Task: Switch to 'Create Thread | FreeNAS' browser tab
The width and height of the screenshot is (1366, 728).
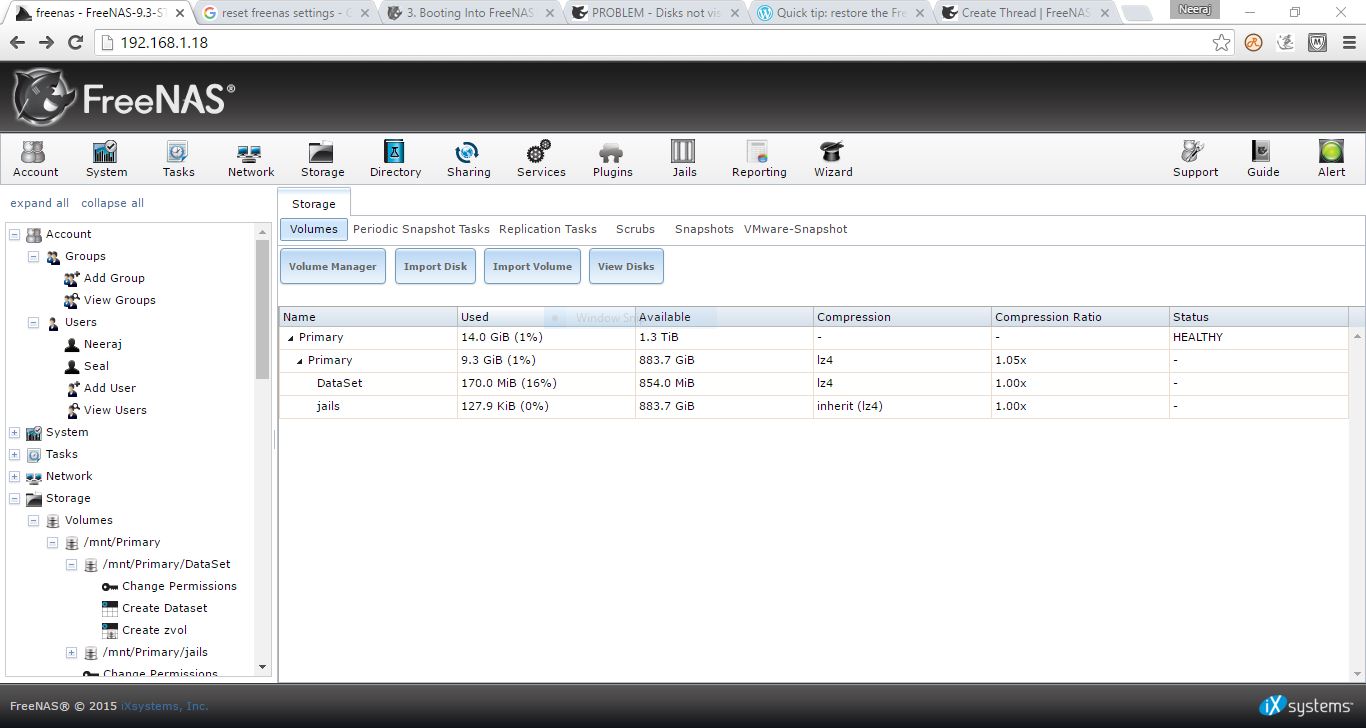Action: pyautogui.click(x=1025, y=13)
